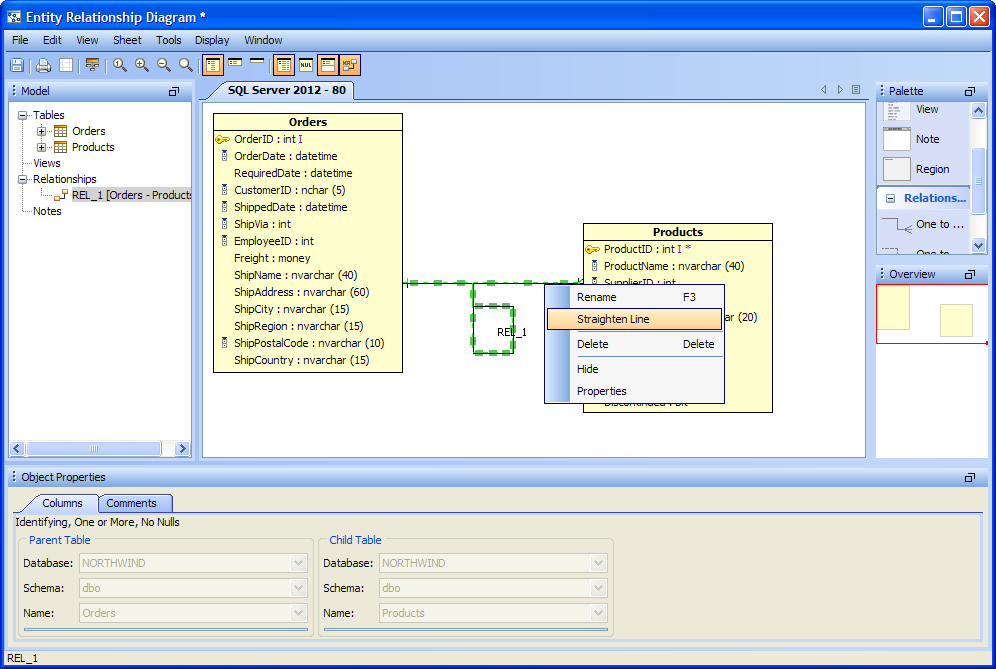Image resolution: width=996 pixels, height=669 pixels.
Task: Click Model panel scroll right arrow
Action: 182,449
